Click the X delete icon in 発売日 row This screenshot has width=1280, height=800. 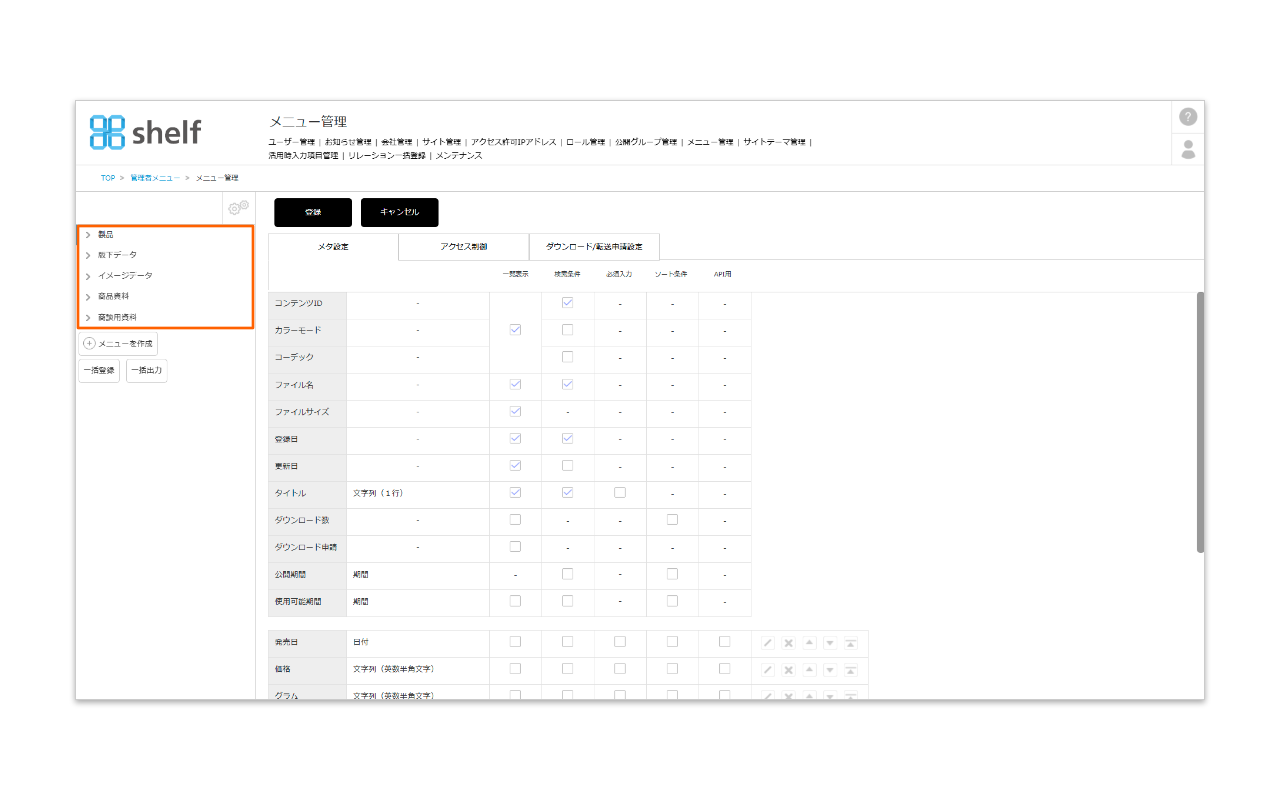tap(788, 643)
